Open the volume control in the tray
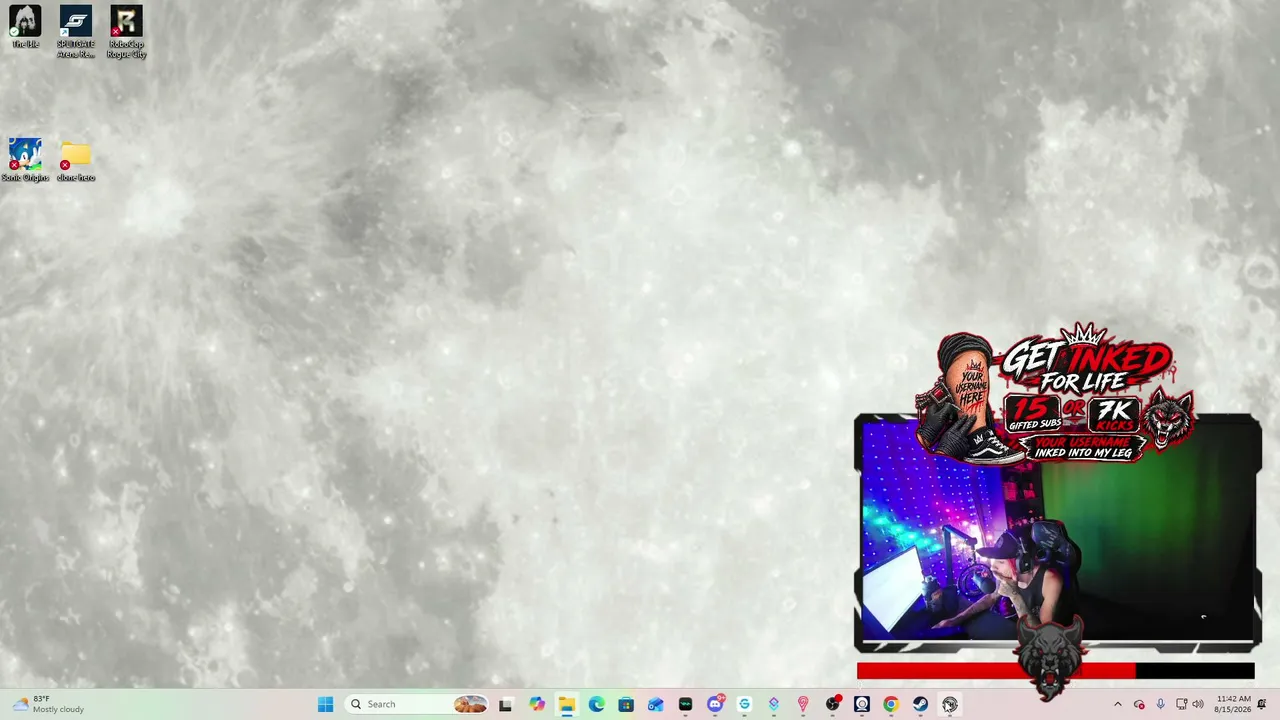Viewport: 1280px width, 720px height. click(x=1198, y=704)
